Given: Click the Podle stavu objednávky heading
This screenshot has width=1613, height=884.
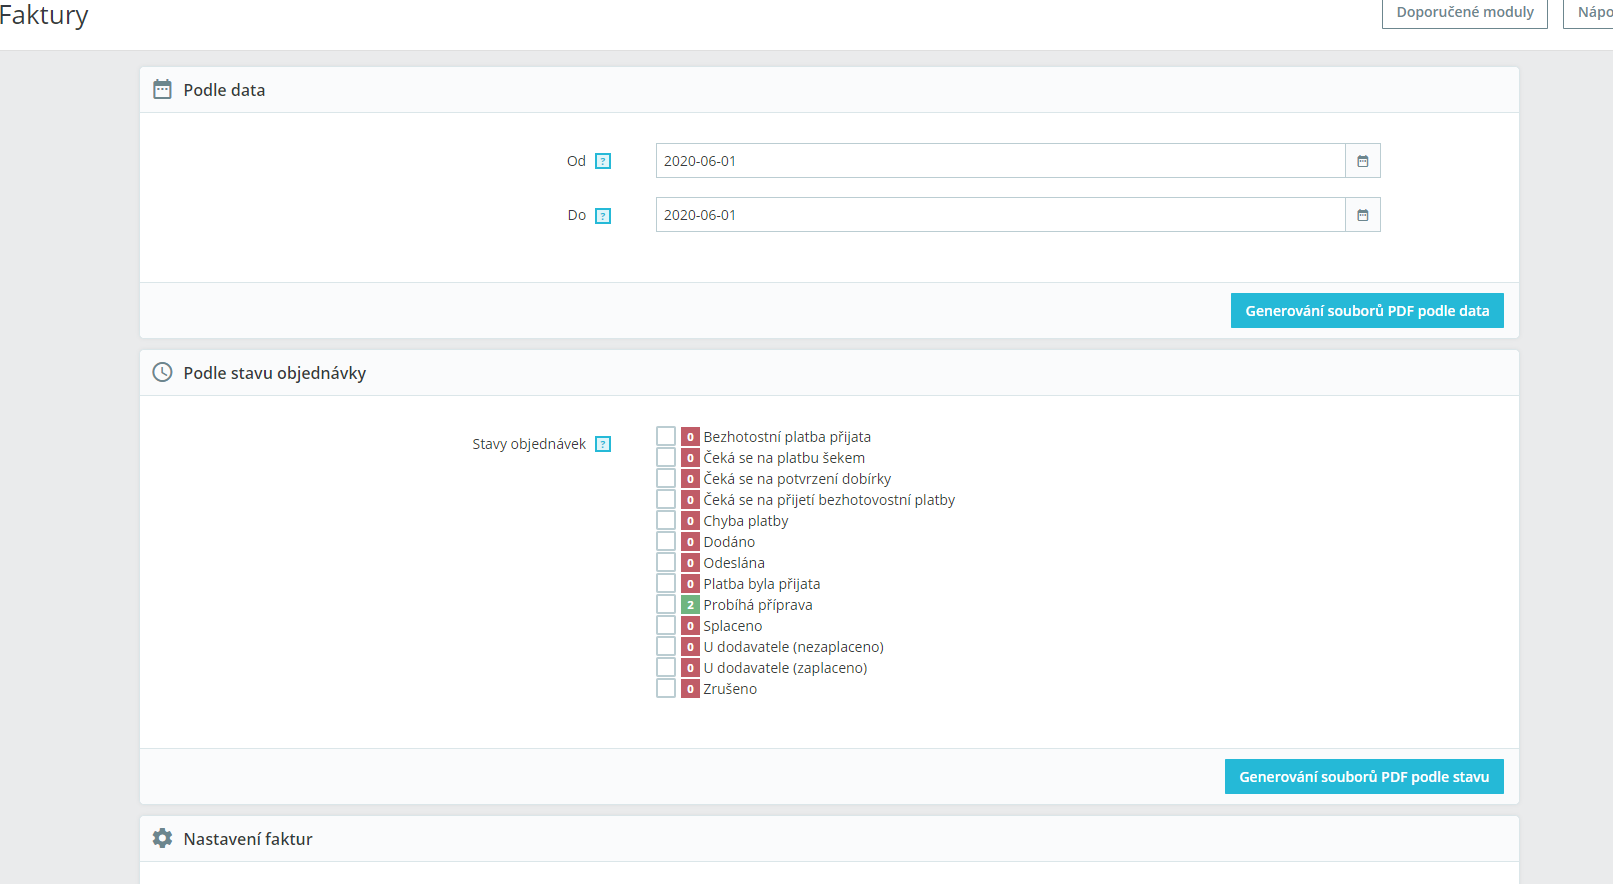Looking at the screenshot, I should (275, 373).
